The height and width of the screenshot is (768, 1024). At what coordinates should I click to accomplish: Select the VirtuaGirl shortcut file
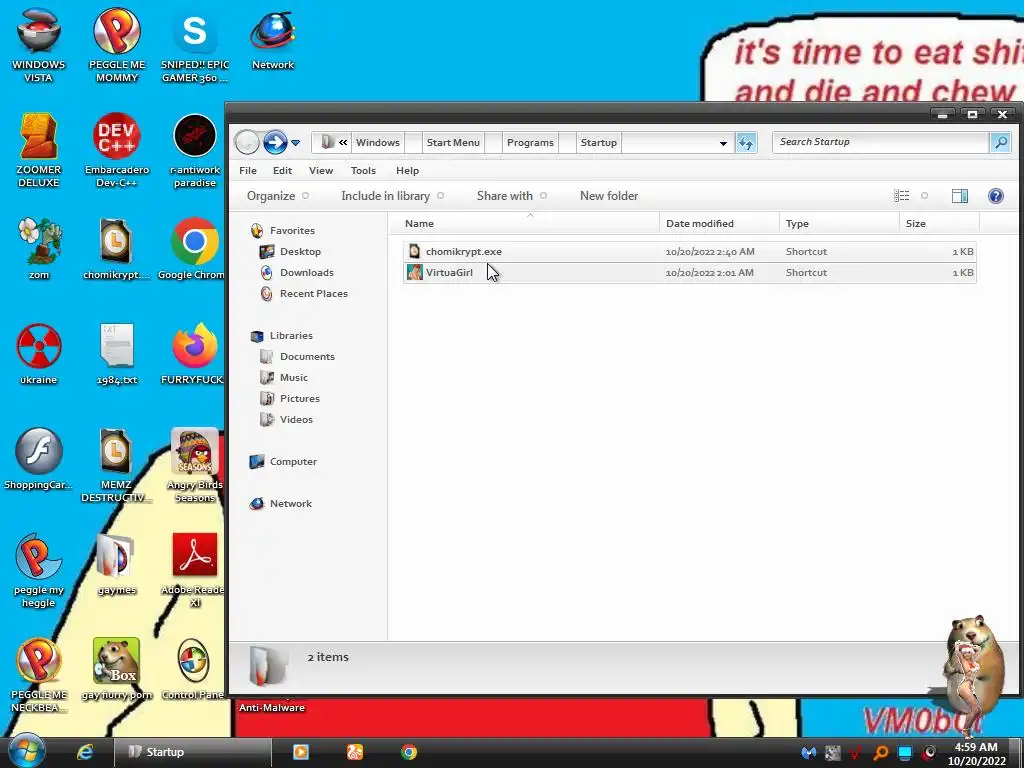(690, 272)
